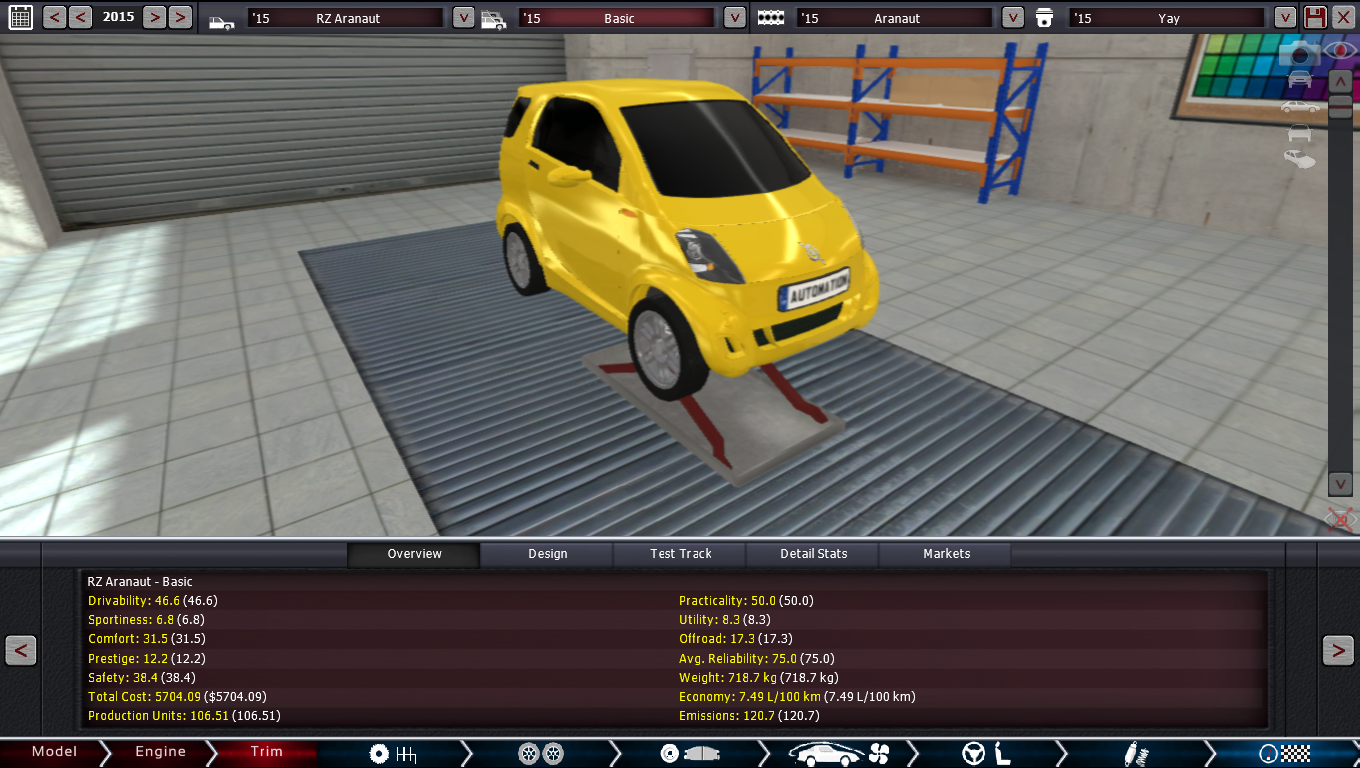Image resolution: width=1360 pixels, height=768 pixels.
Task: Open the calendar icon in top bar
Action: (x=20, y=17)
